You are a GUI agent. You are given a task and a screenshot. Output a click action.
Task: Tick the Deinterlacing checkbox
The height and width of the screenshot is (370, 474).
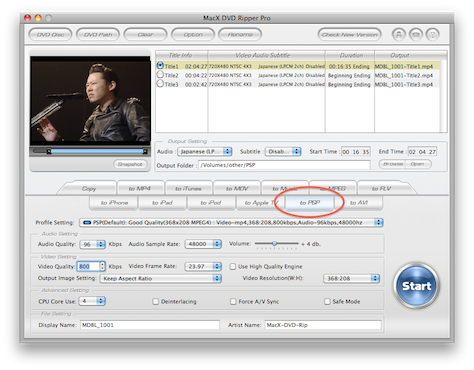(x=155, y=301)
